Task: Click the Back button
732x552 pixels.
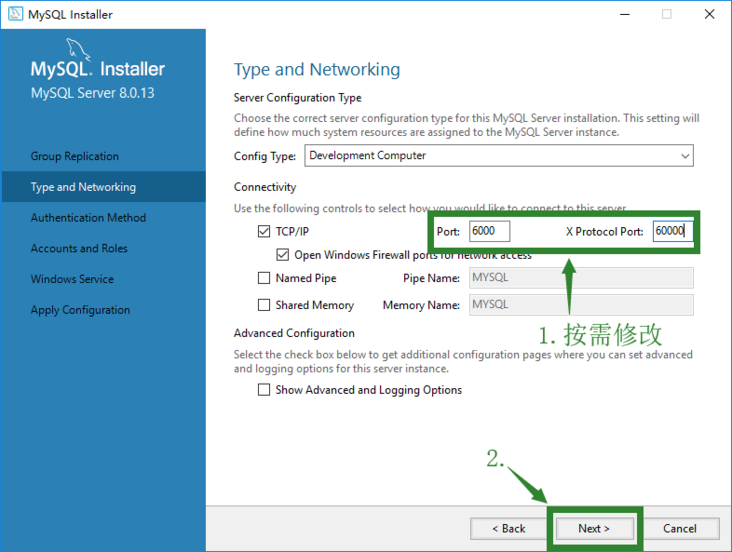Action: tap(508, 529)
